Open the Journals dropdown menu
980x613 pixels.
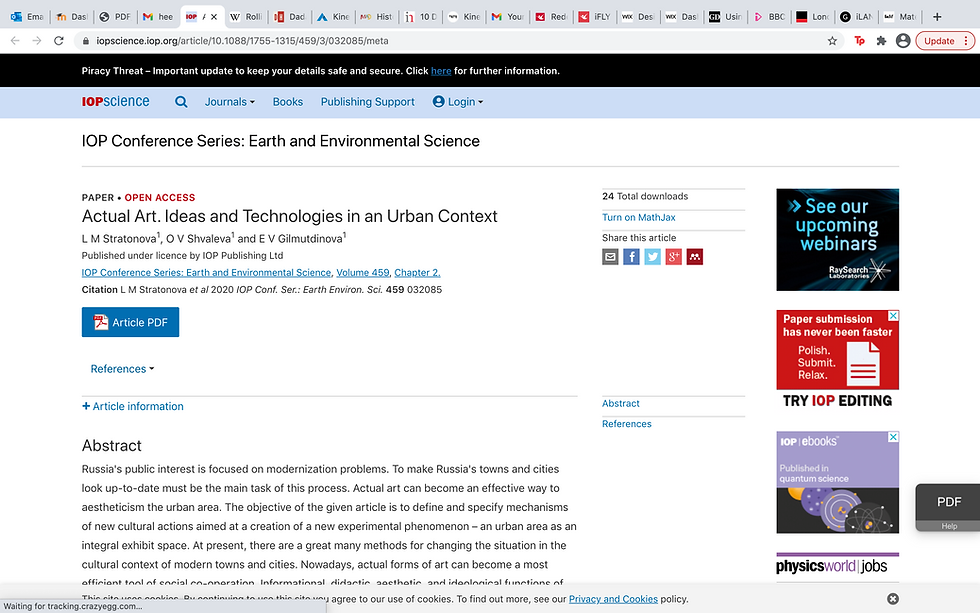(x=229, y=102)
